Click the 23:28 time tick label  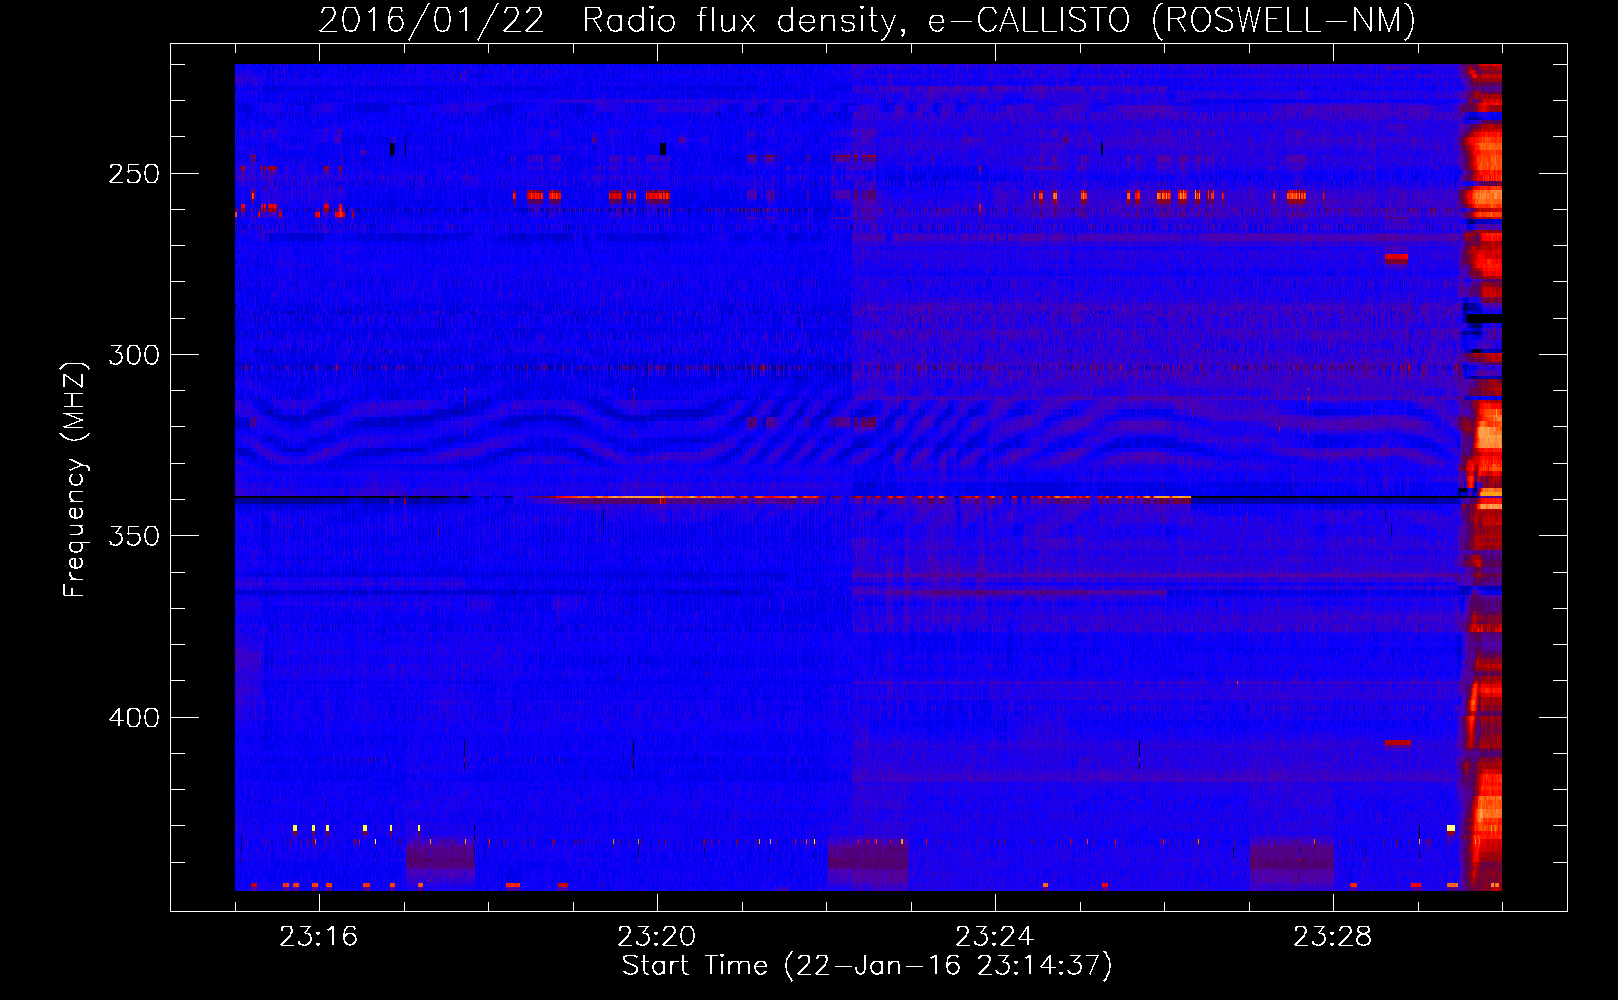(1333, 937)
